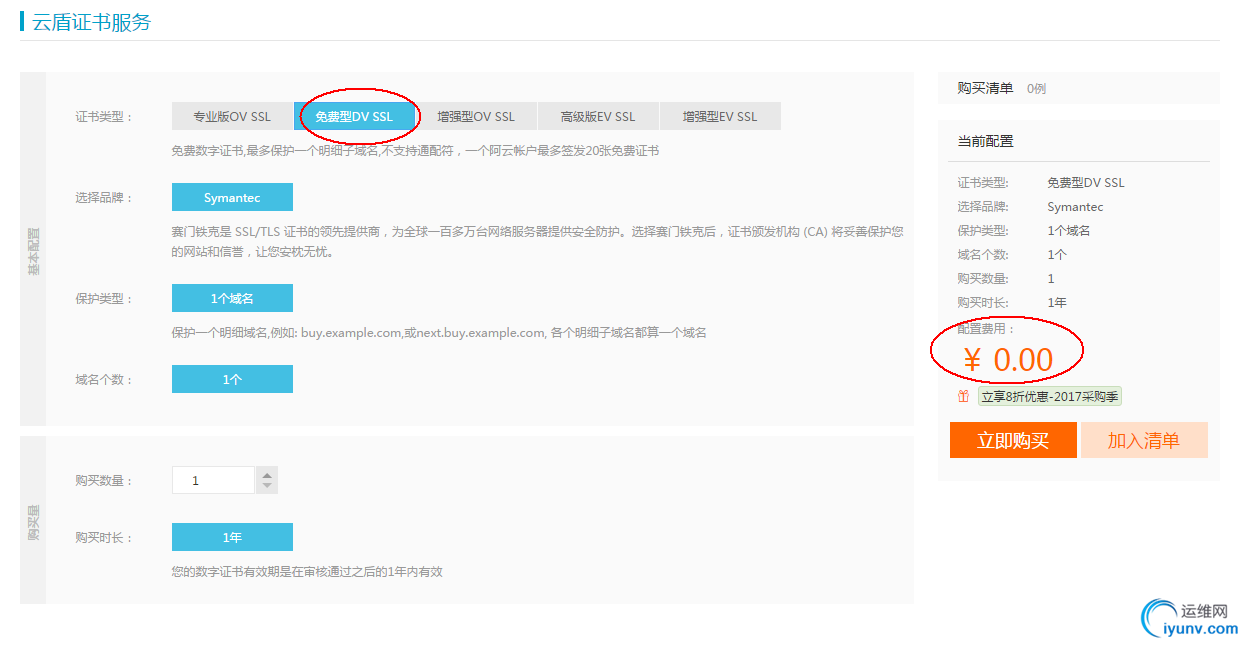Click 当前配置 section heading
The height and width of the screenshot is (645, 1244).
click(985, 141)
